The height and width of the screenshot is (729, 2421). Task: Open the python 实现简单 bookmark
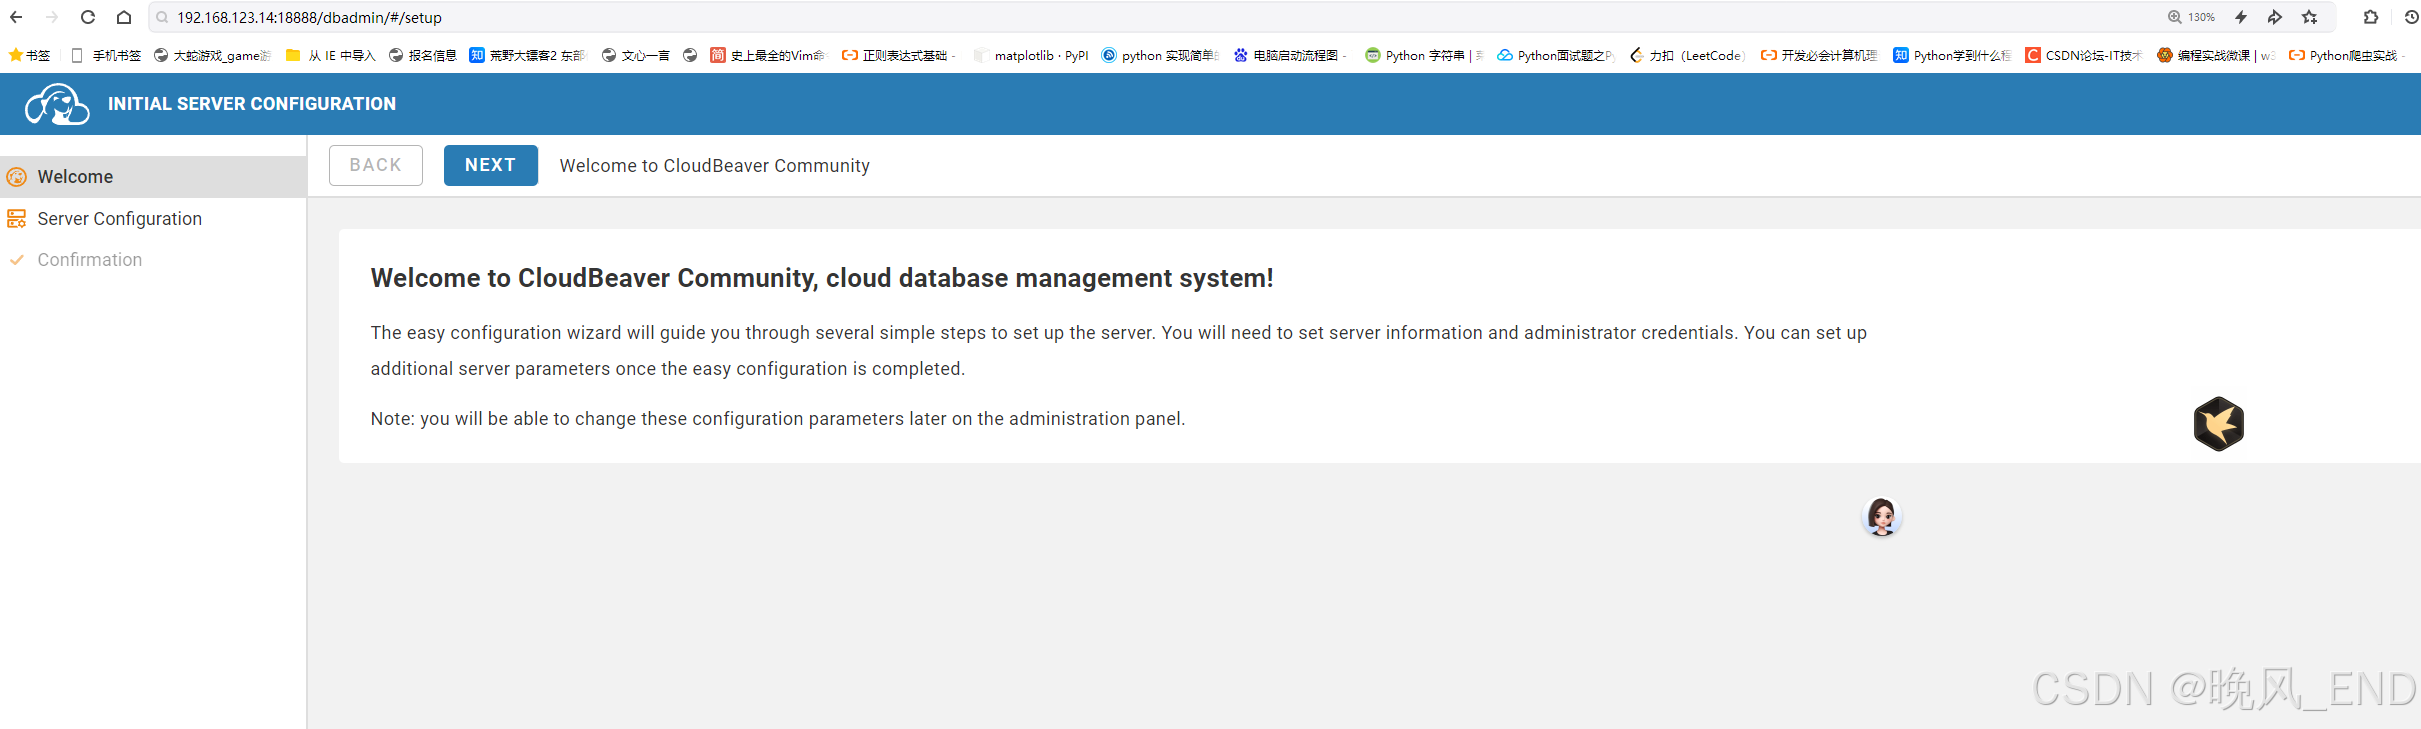click(1160, 56)
